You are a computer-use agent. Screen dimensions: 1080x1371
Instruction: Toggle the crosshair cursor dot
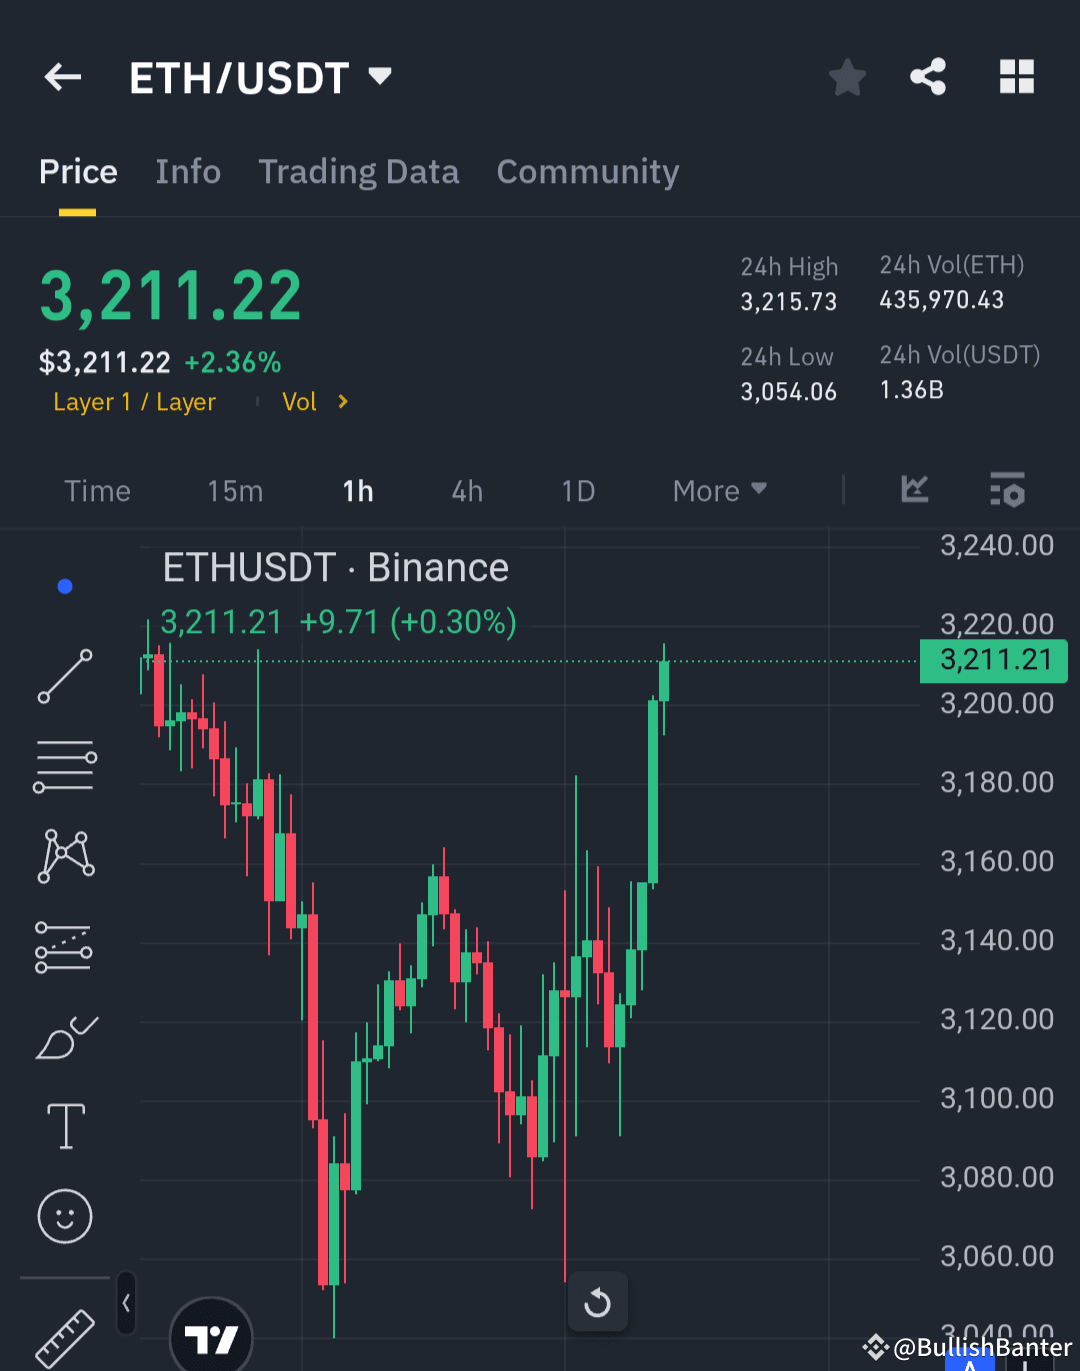pyautogui.click(x=64, y=585)
